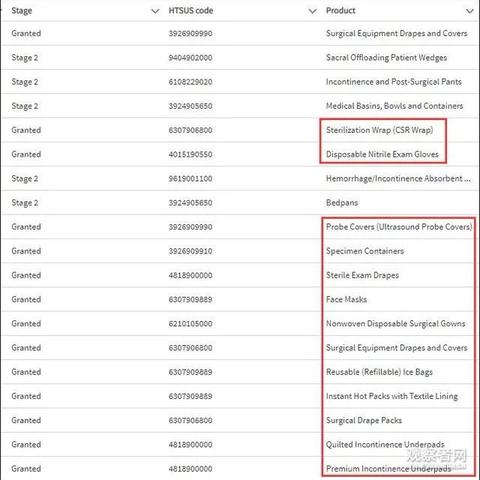Select Sacral Offloading Patient Wedges product

click(x=386, y=58)
